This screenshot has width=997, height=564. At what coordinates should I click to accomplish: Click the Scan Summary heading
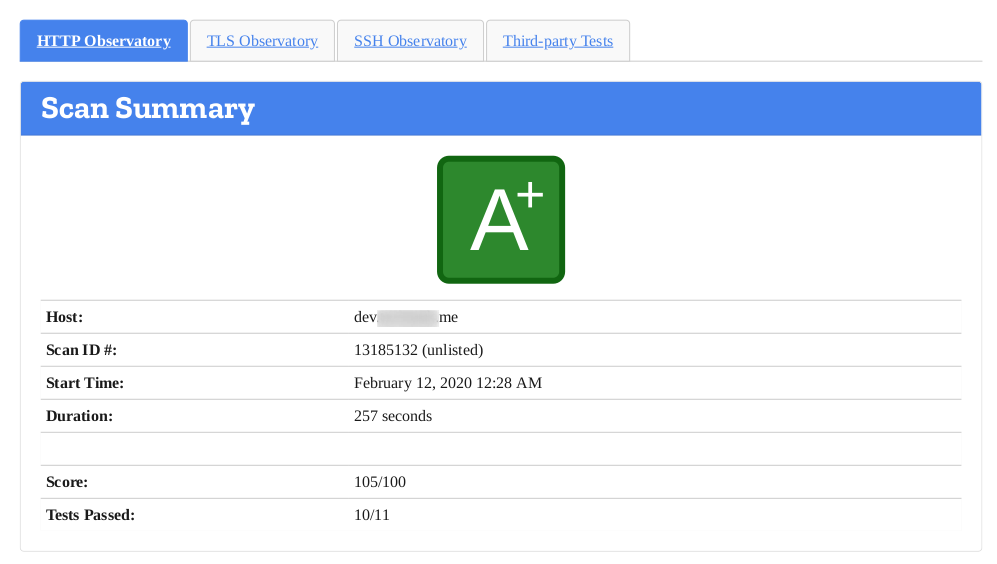pos(148,108)
